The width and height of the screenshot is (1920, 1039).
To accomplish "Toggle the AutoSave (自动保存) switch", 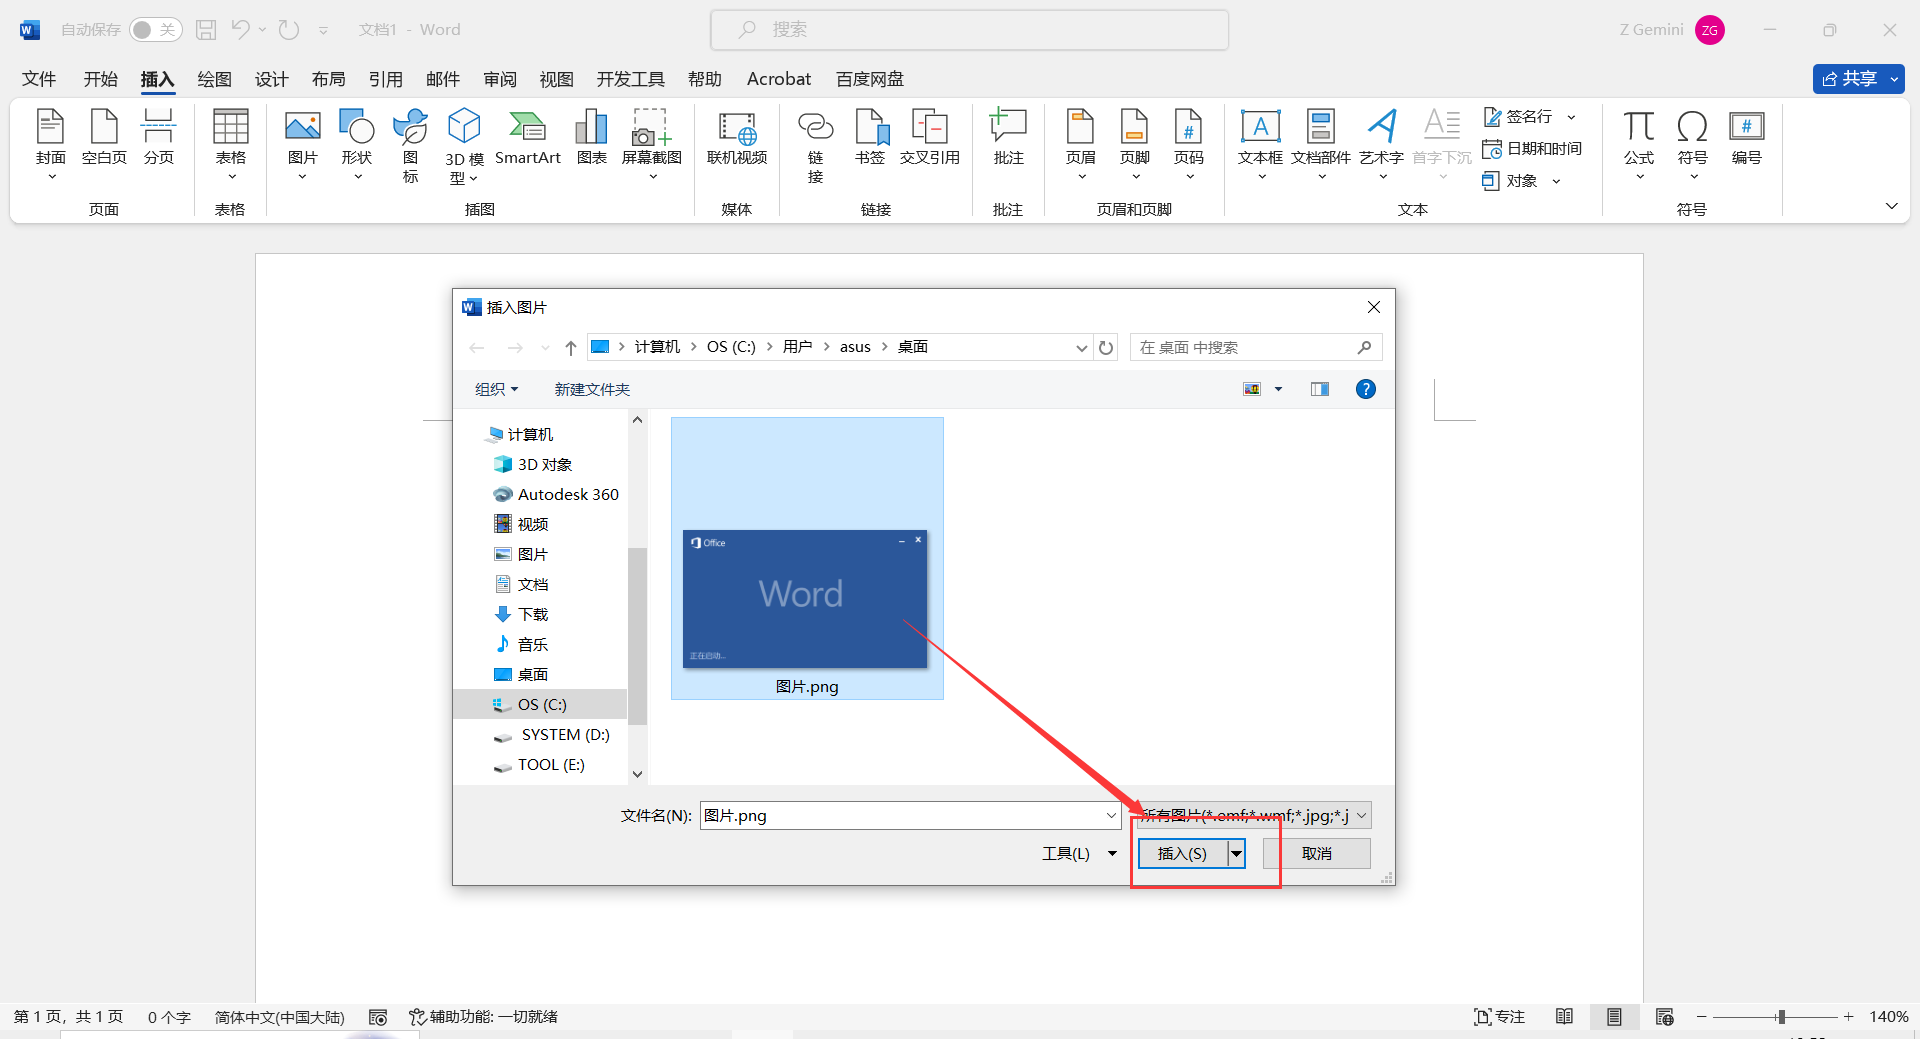I will tap(155, 30).
